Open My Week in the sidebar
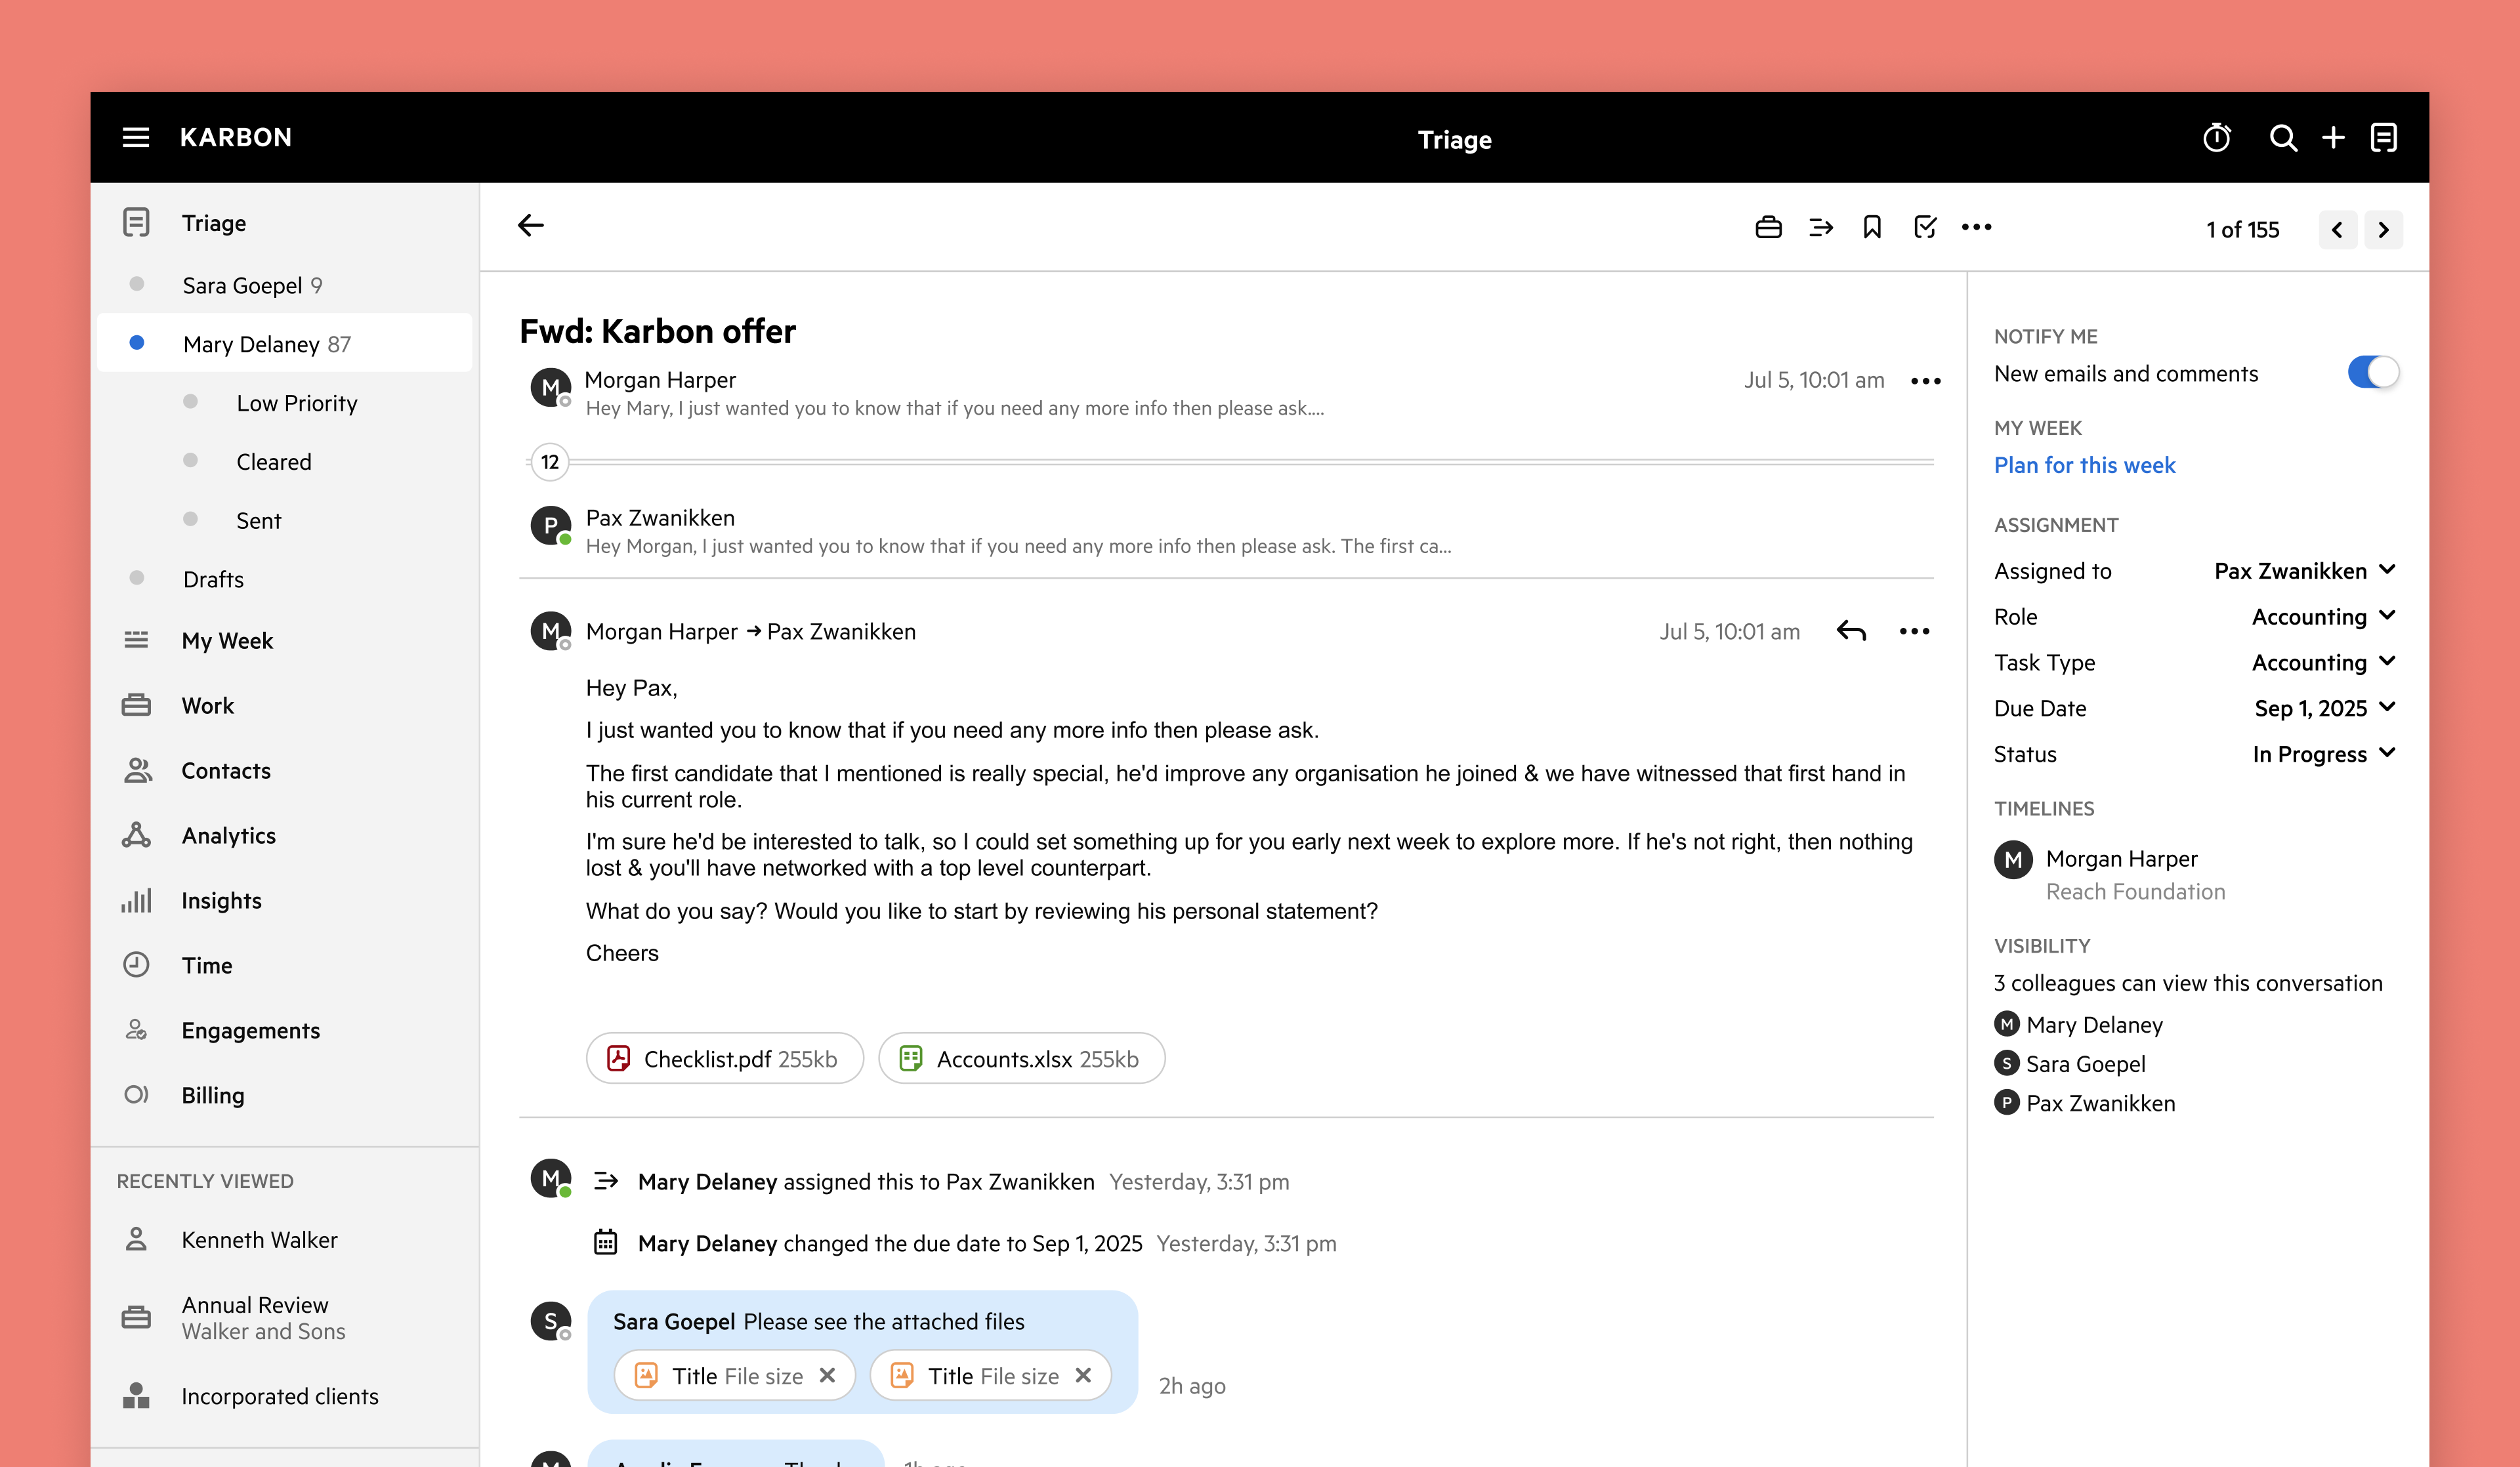This screenshot has height=1467, width=2520. (x=227, y=641)
